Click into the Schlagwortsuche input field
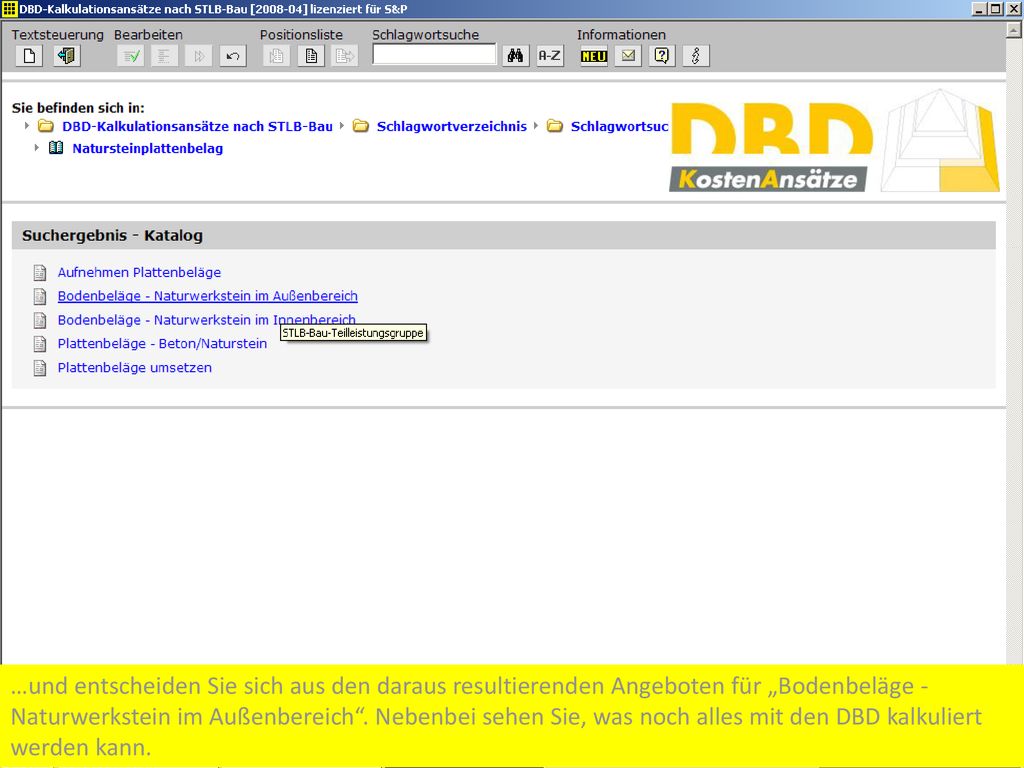Screen dimensions: 1024x768 coord(434,55)
